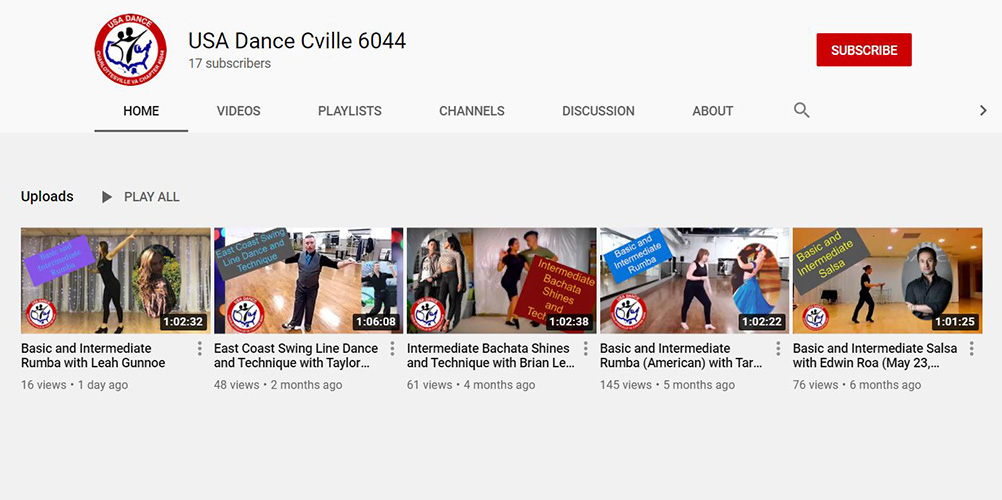Open title Intermediate Bachata Shines and Technique
1002x500 pixels.
[x=491, y=355]
